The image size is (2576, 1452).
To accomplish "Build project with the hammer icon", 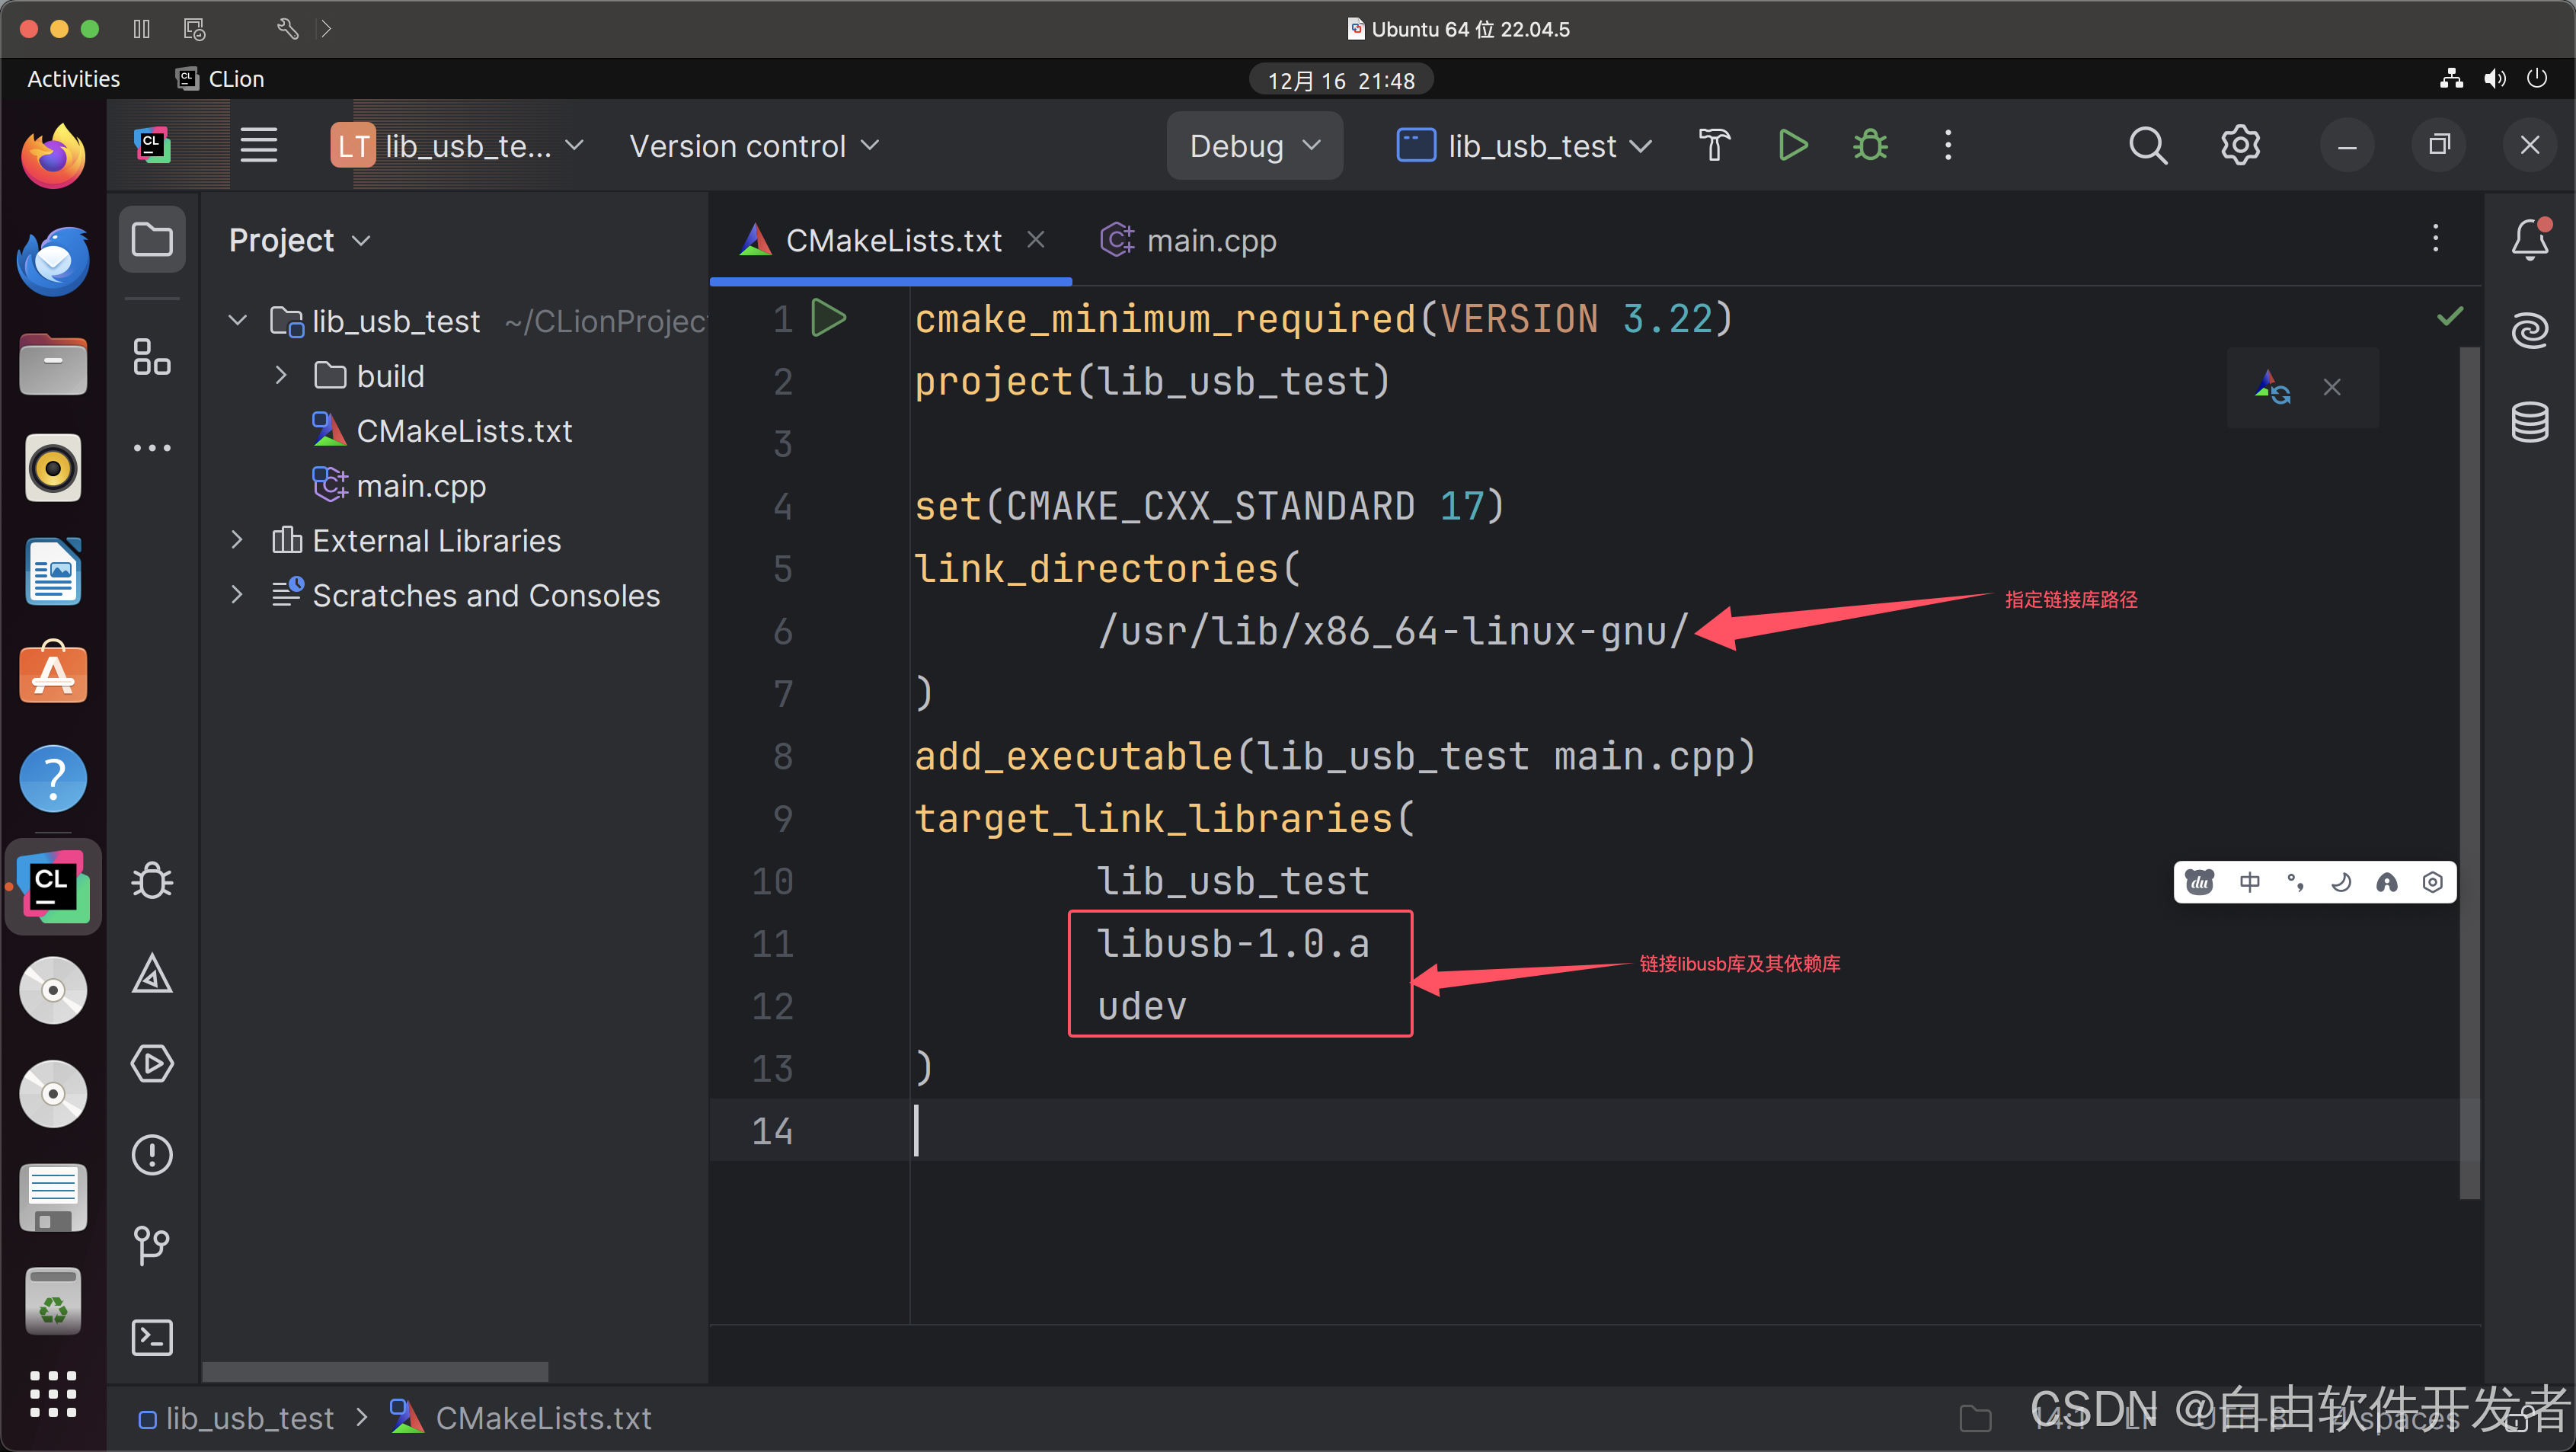I will (x=1714, y=146).
